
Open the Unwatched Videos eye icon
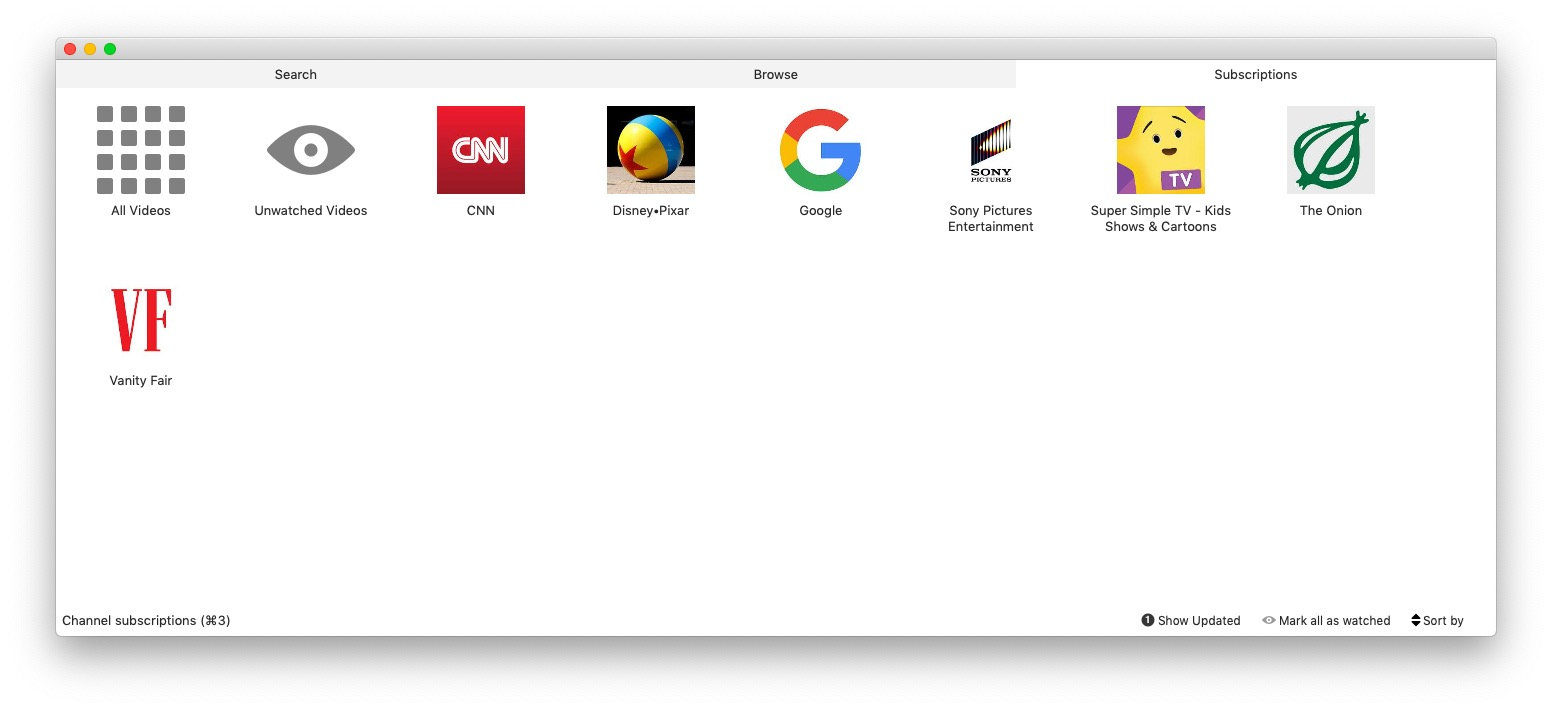pos(311,150)
